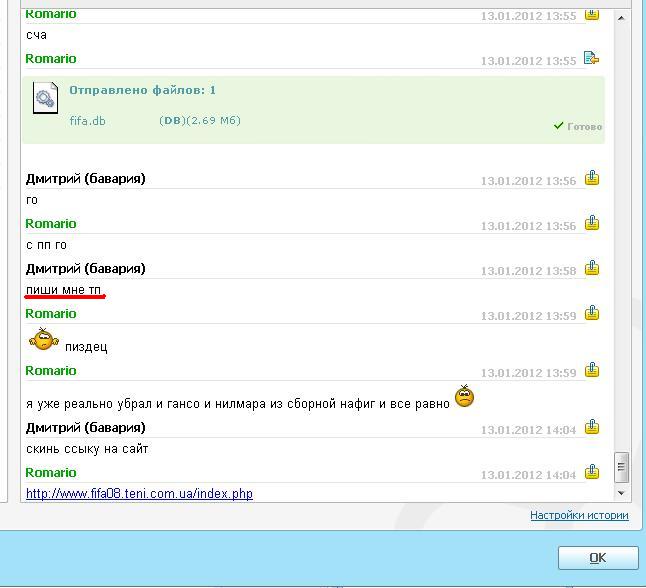Click the fifa.db file document icon
Image resolution: width=646 pixels, height=588 pixels.
tap(45, 98)
